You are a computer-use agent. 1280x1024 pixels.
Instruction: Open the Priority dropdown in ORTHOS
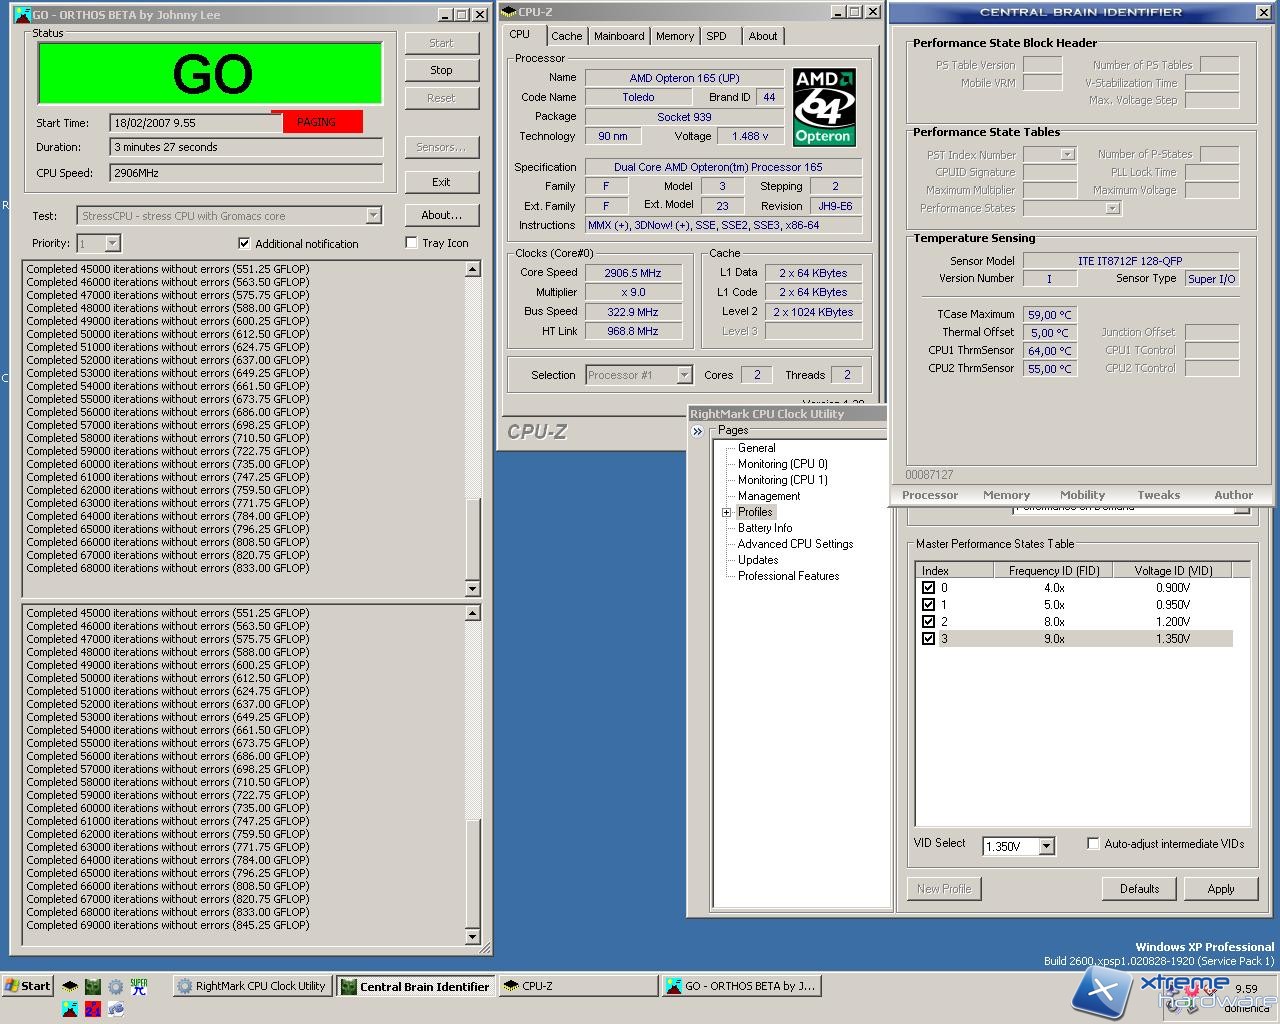(112, 243)
